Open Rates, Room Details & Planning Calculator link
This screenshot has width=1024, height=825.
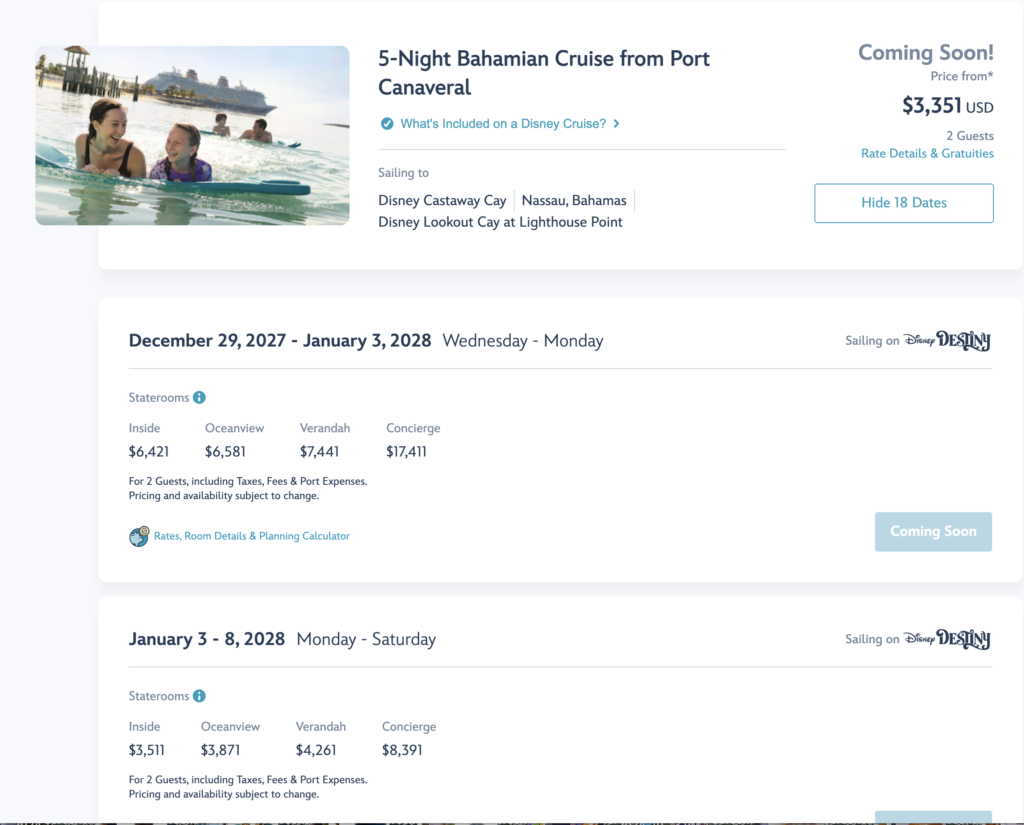pyautogui.click(x=251, y=536)
